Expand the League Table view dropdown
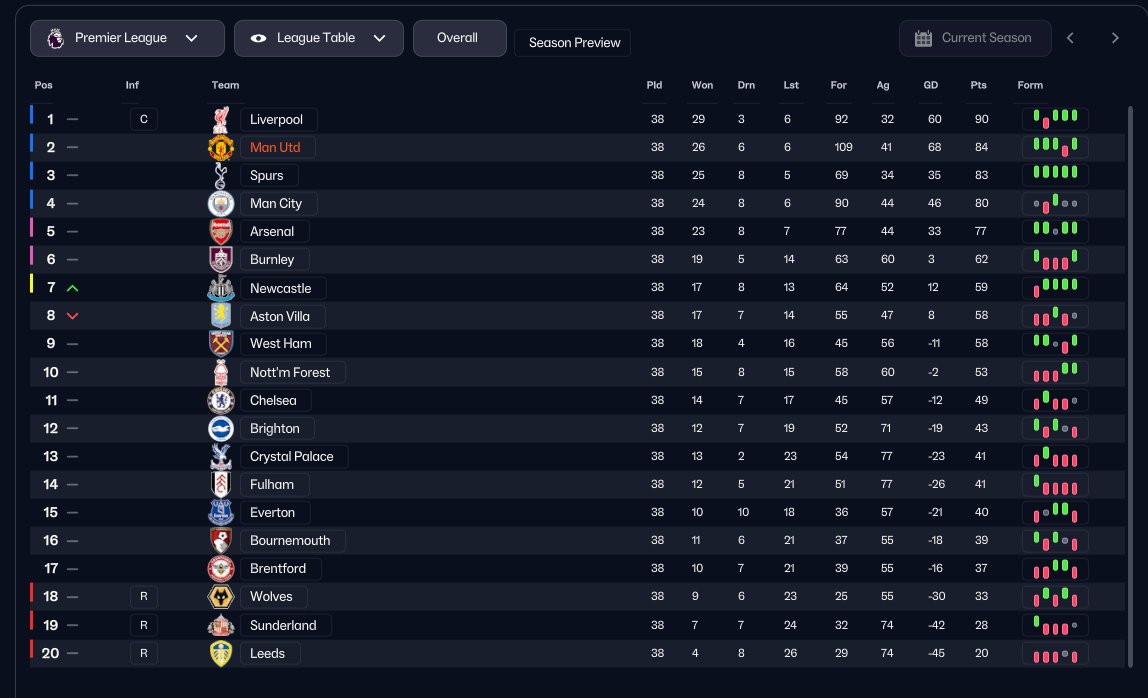The width and height of the screenshot is (1148, 698). tap(318, 38)
